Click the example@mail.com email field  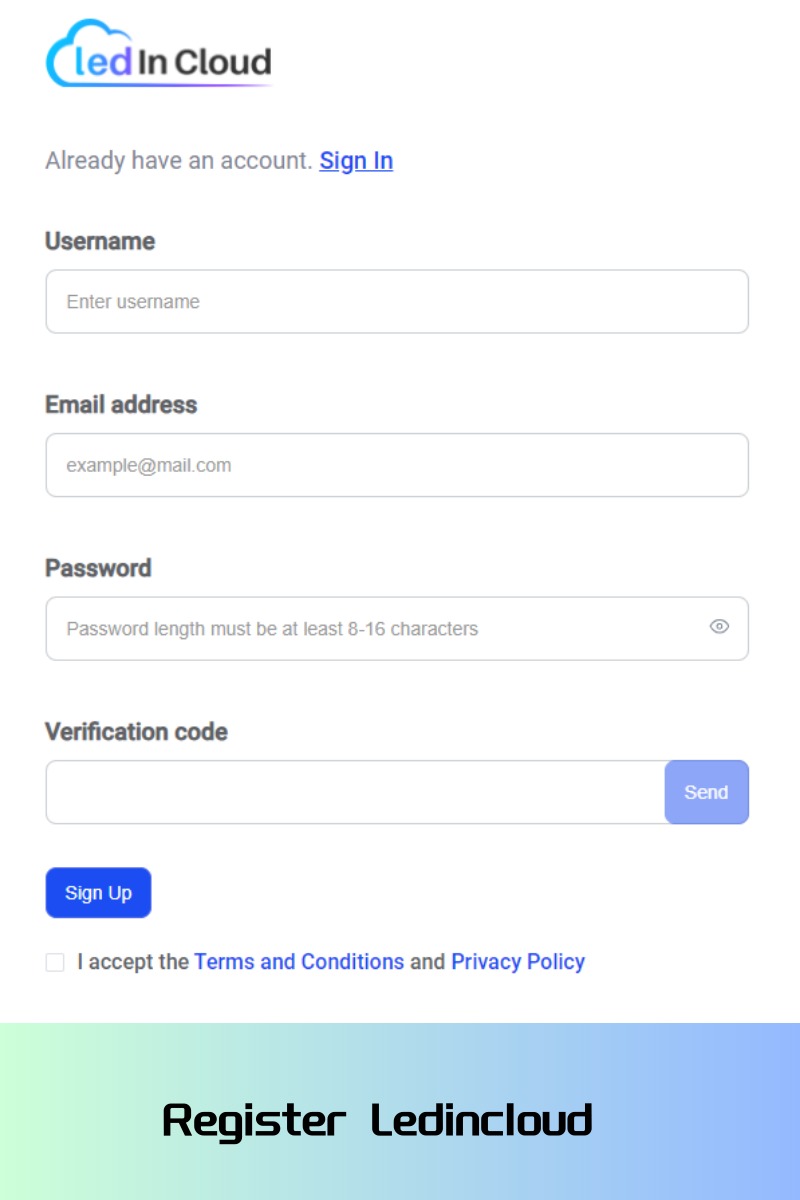[x=396, y=465]
